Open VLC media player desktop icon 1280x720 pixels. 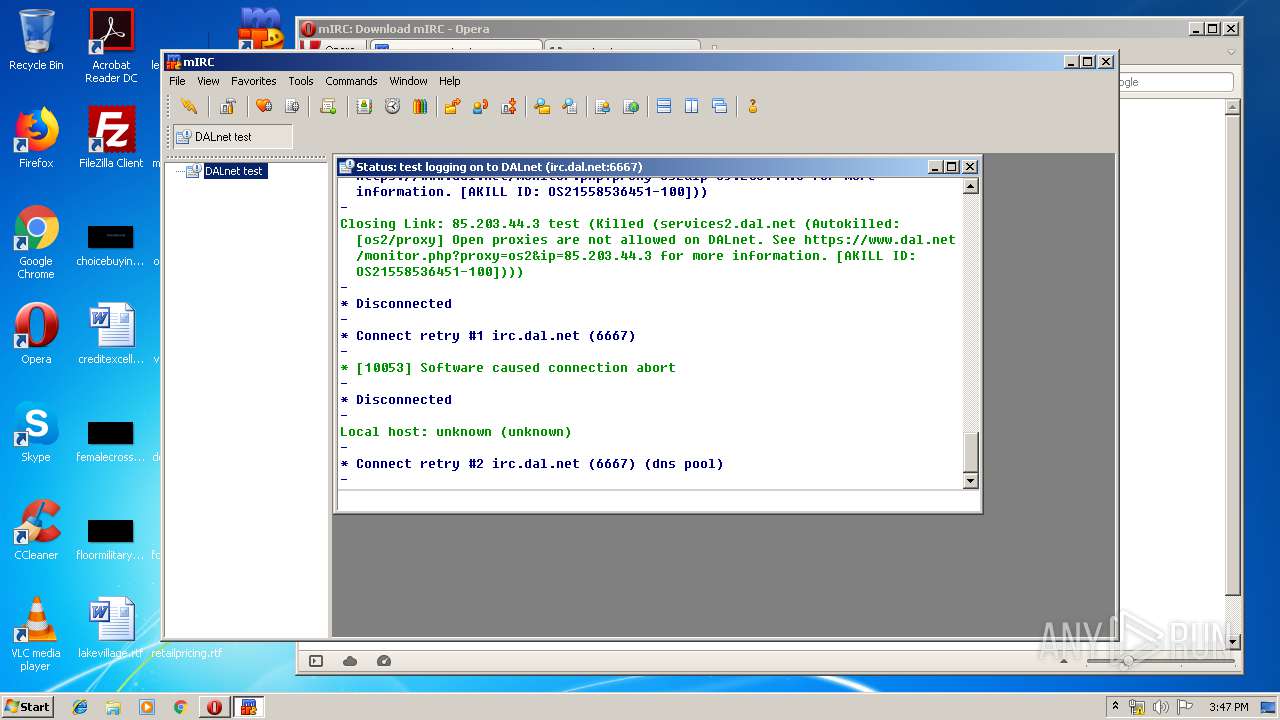coord(36,634)
